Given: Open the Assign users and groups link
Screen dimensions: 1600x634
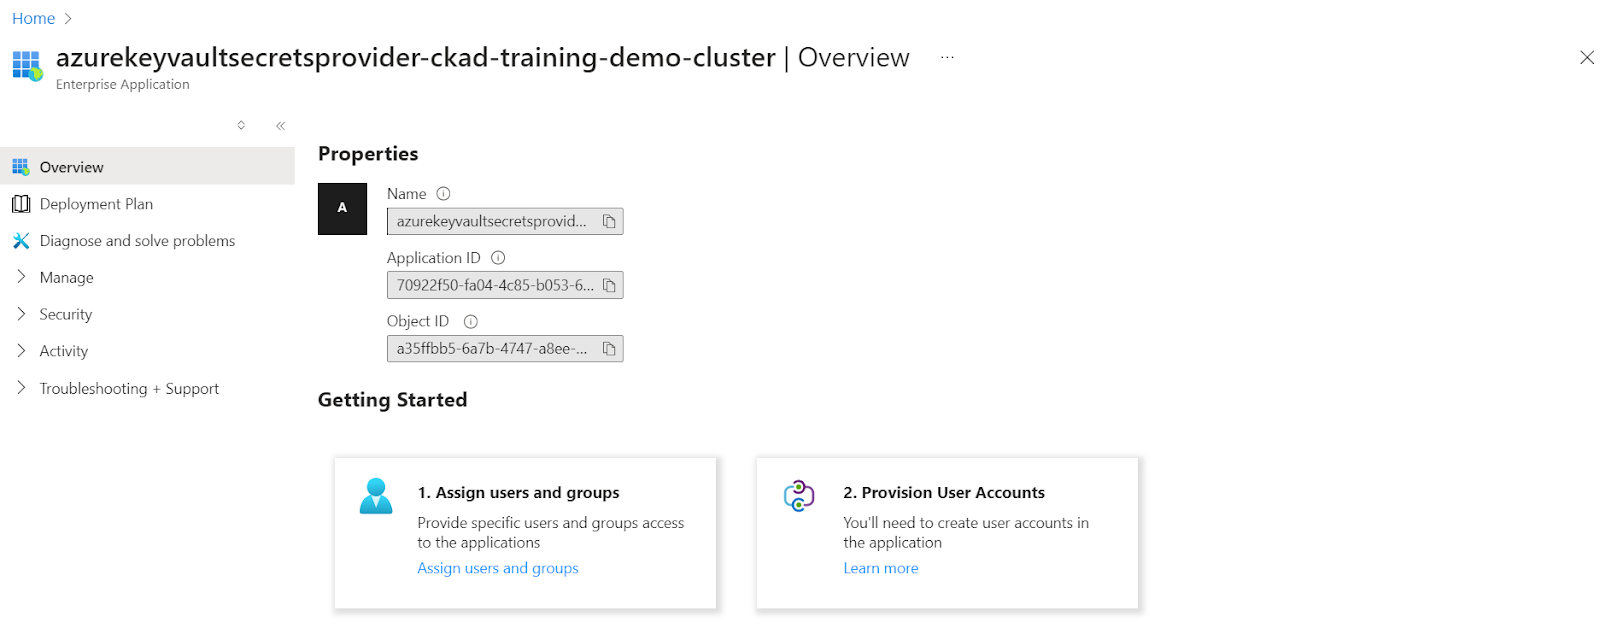Looking at the screenshot, I should click(498, 568).
